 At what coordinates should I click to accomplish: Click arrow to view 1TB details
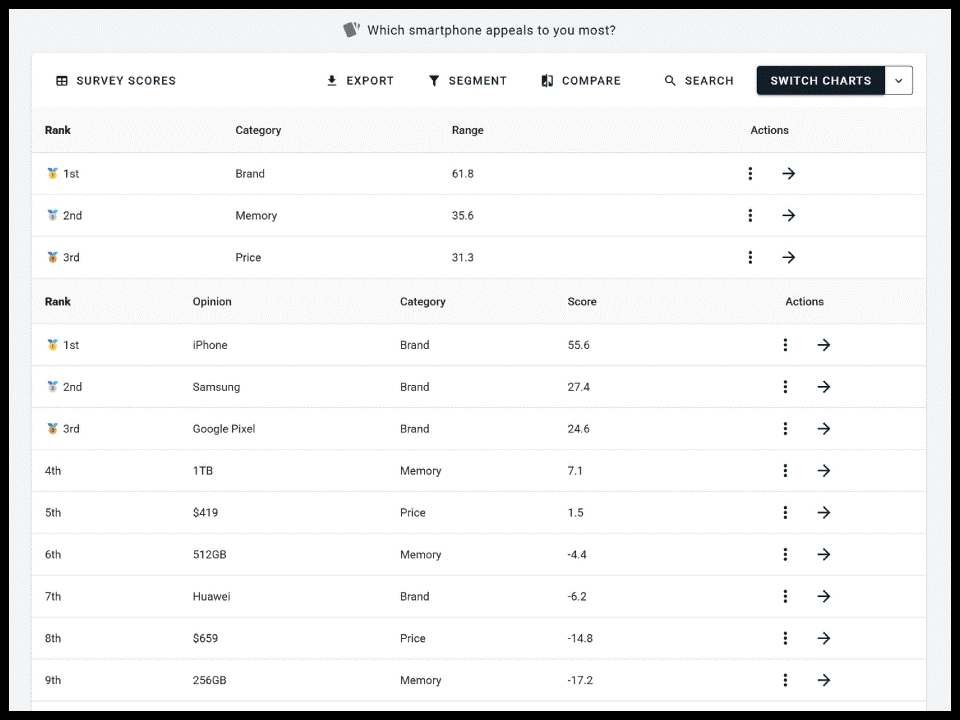pos(823,470)
